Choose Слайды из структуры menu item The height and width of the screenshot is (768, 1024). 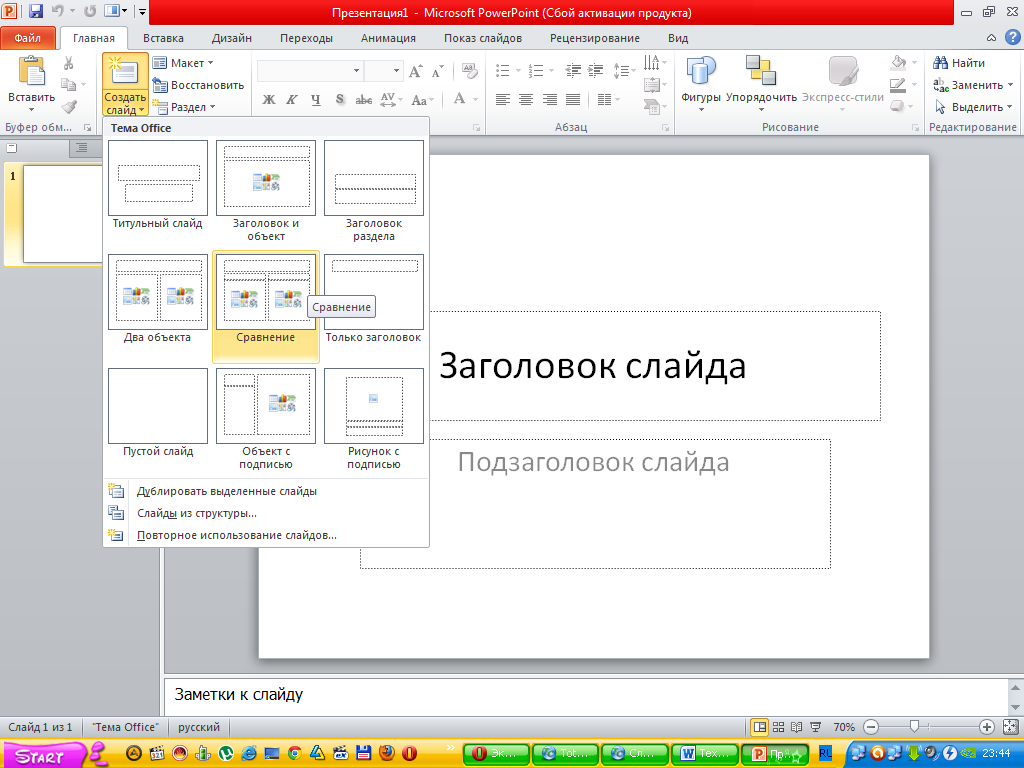(x=265, y=513)
